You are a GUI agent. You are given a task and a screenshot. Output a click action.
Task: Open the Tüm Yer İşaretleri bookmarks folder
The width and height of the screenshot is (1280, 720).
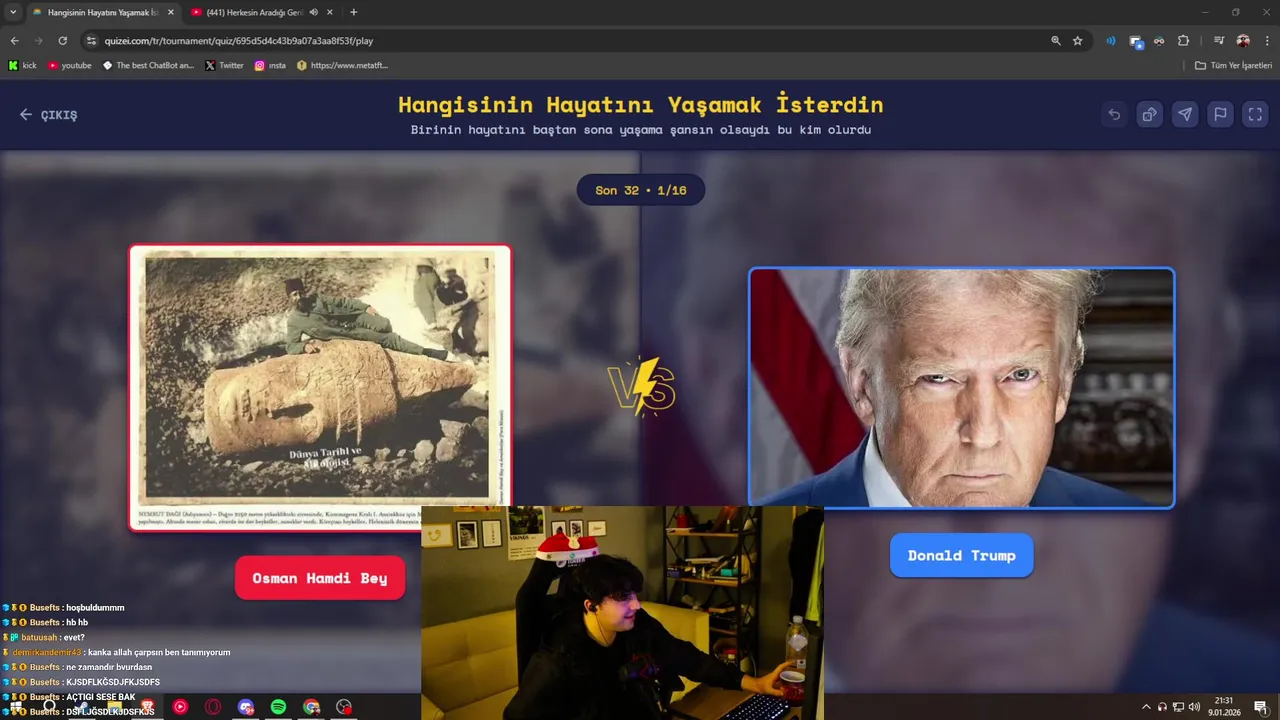click(x=1234, y=65)
